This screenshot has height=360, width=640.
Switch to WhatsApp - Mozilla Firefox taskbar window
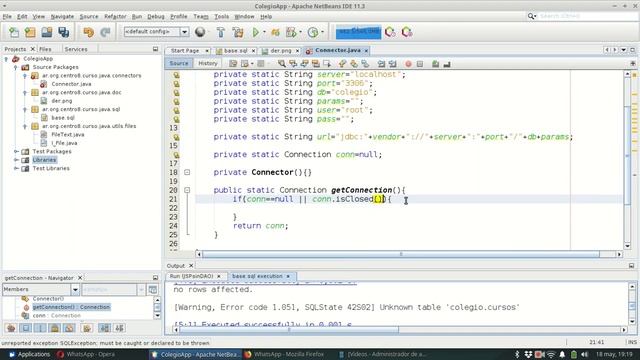tap(284, 354)
